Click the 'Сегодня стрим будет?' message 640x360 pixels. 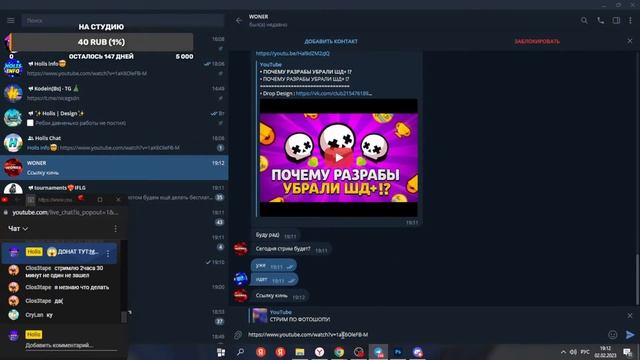click(291, 249)
